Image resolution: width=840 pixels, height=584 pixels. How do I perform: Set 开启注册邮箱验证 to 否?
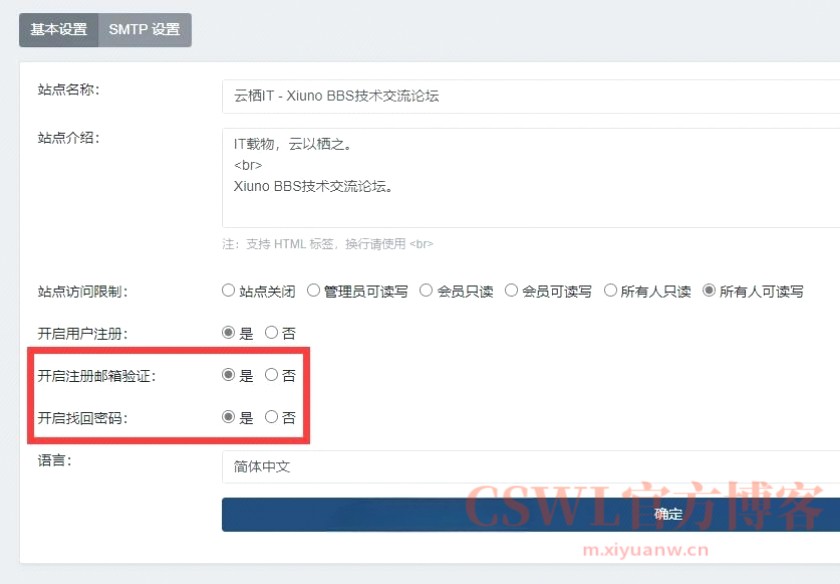point(271,376)
